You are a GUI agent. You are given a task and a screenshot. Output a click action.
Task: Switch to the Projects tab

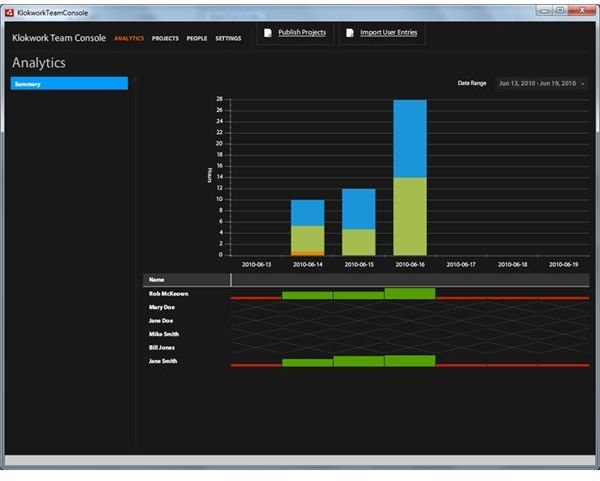coord(165,38)
